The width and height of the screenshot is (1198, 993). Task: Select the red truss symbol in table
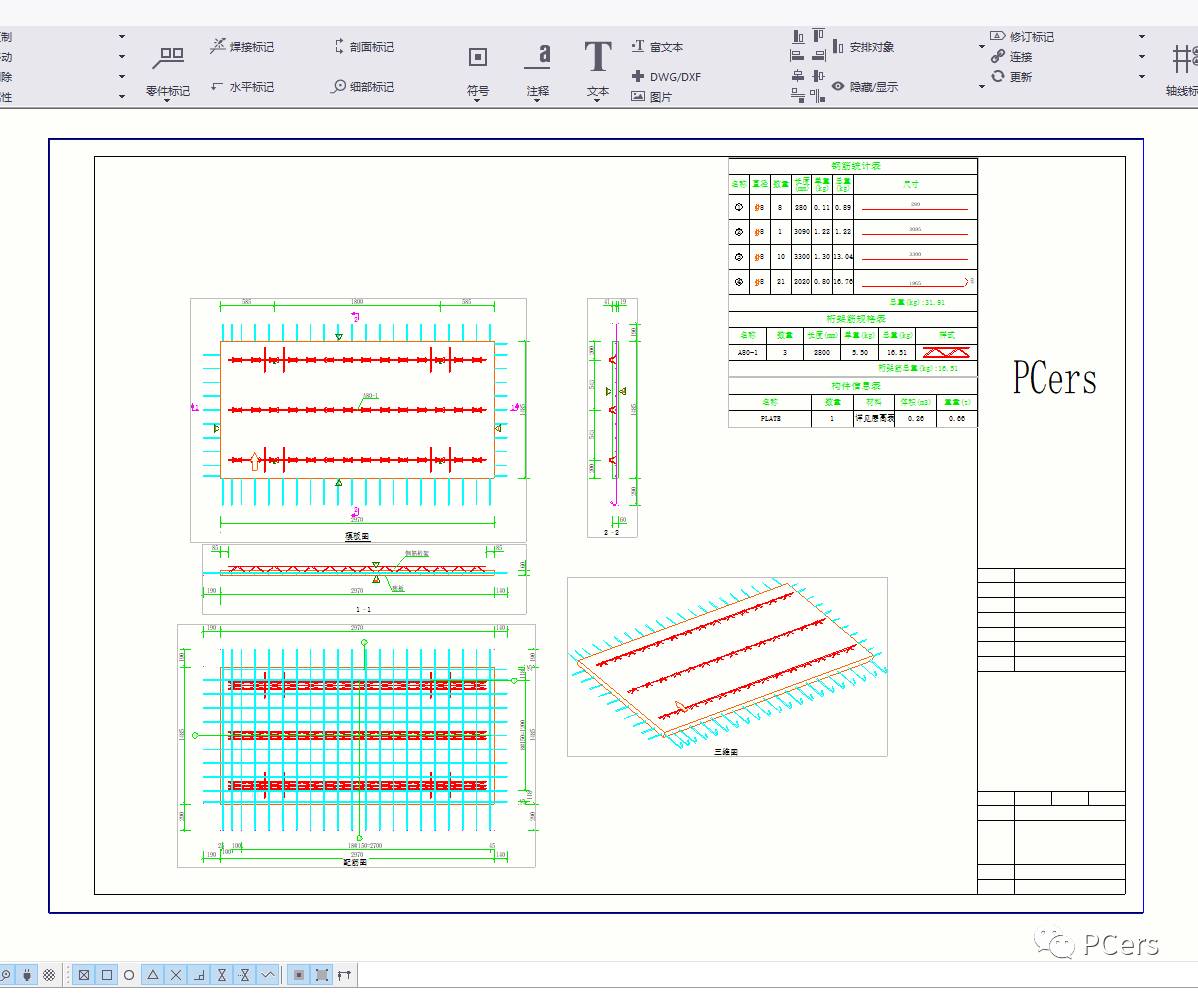coord(945,352)
